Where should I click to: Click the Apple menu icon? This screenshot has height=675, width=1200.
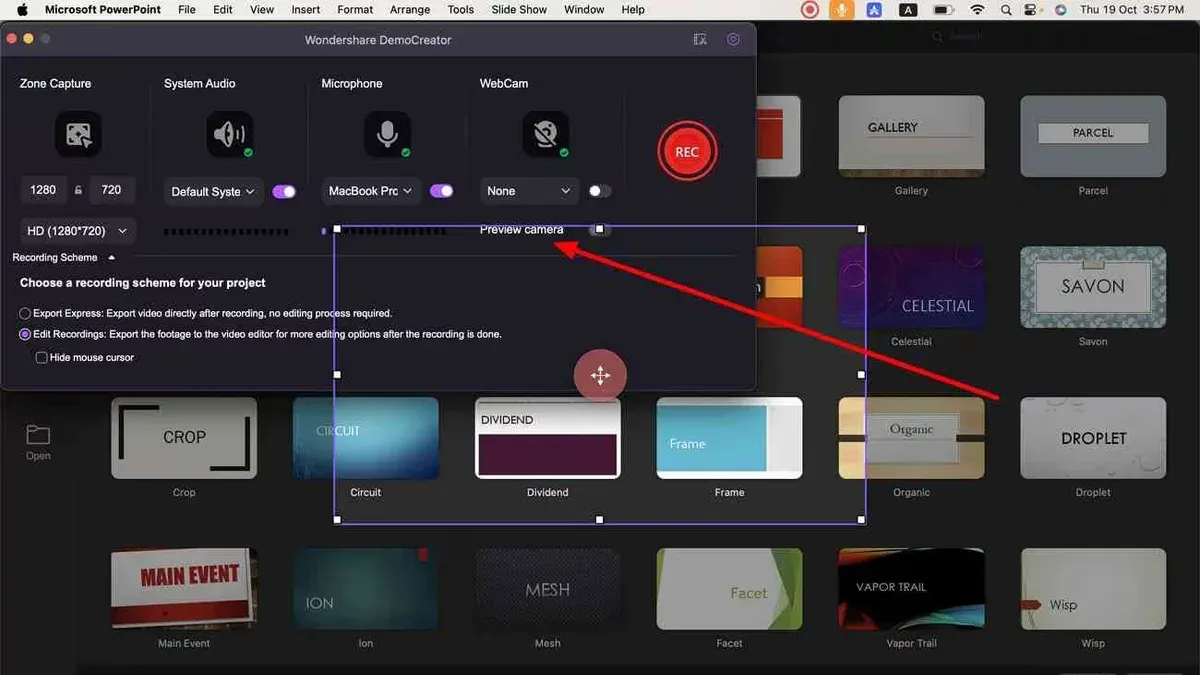[x=21, y=10]
